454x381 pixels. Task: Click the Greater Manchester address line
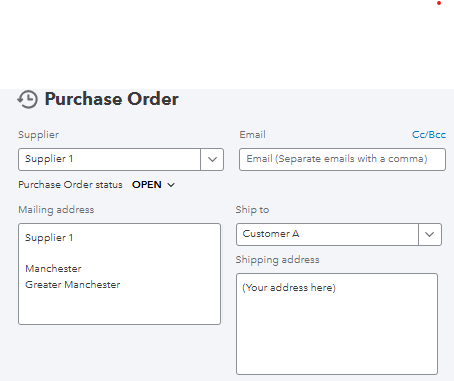pyautogui.click(x=73, y=285)
